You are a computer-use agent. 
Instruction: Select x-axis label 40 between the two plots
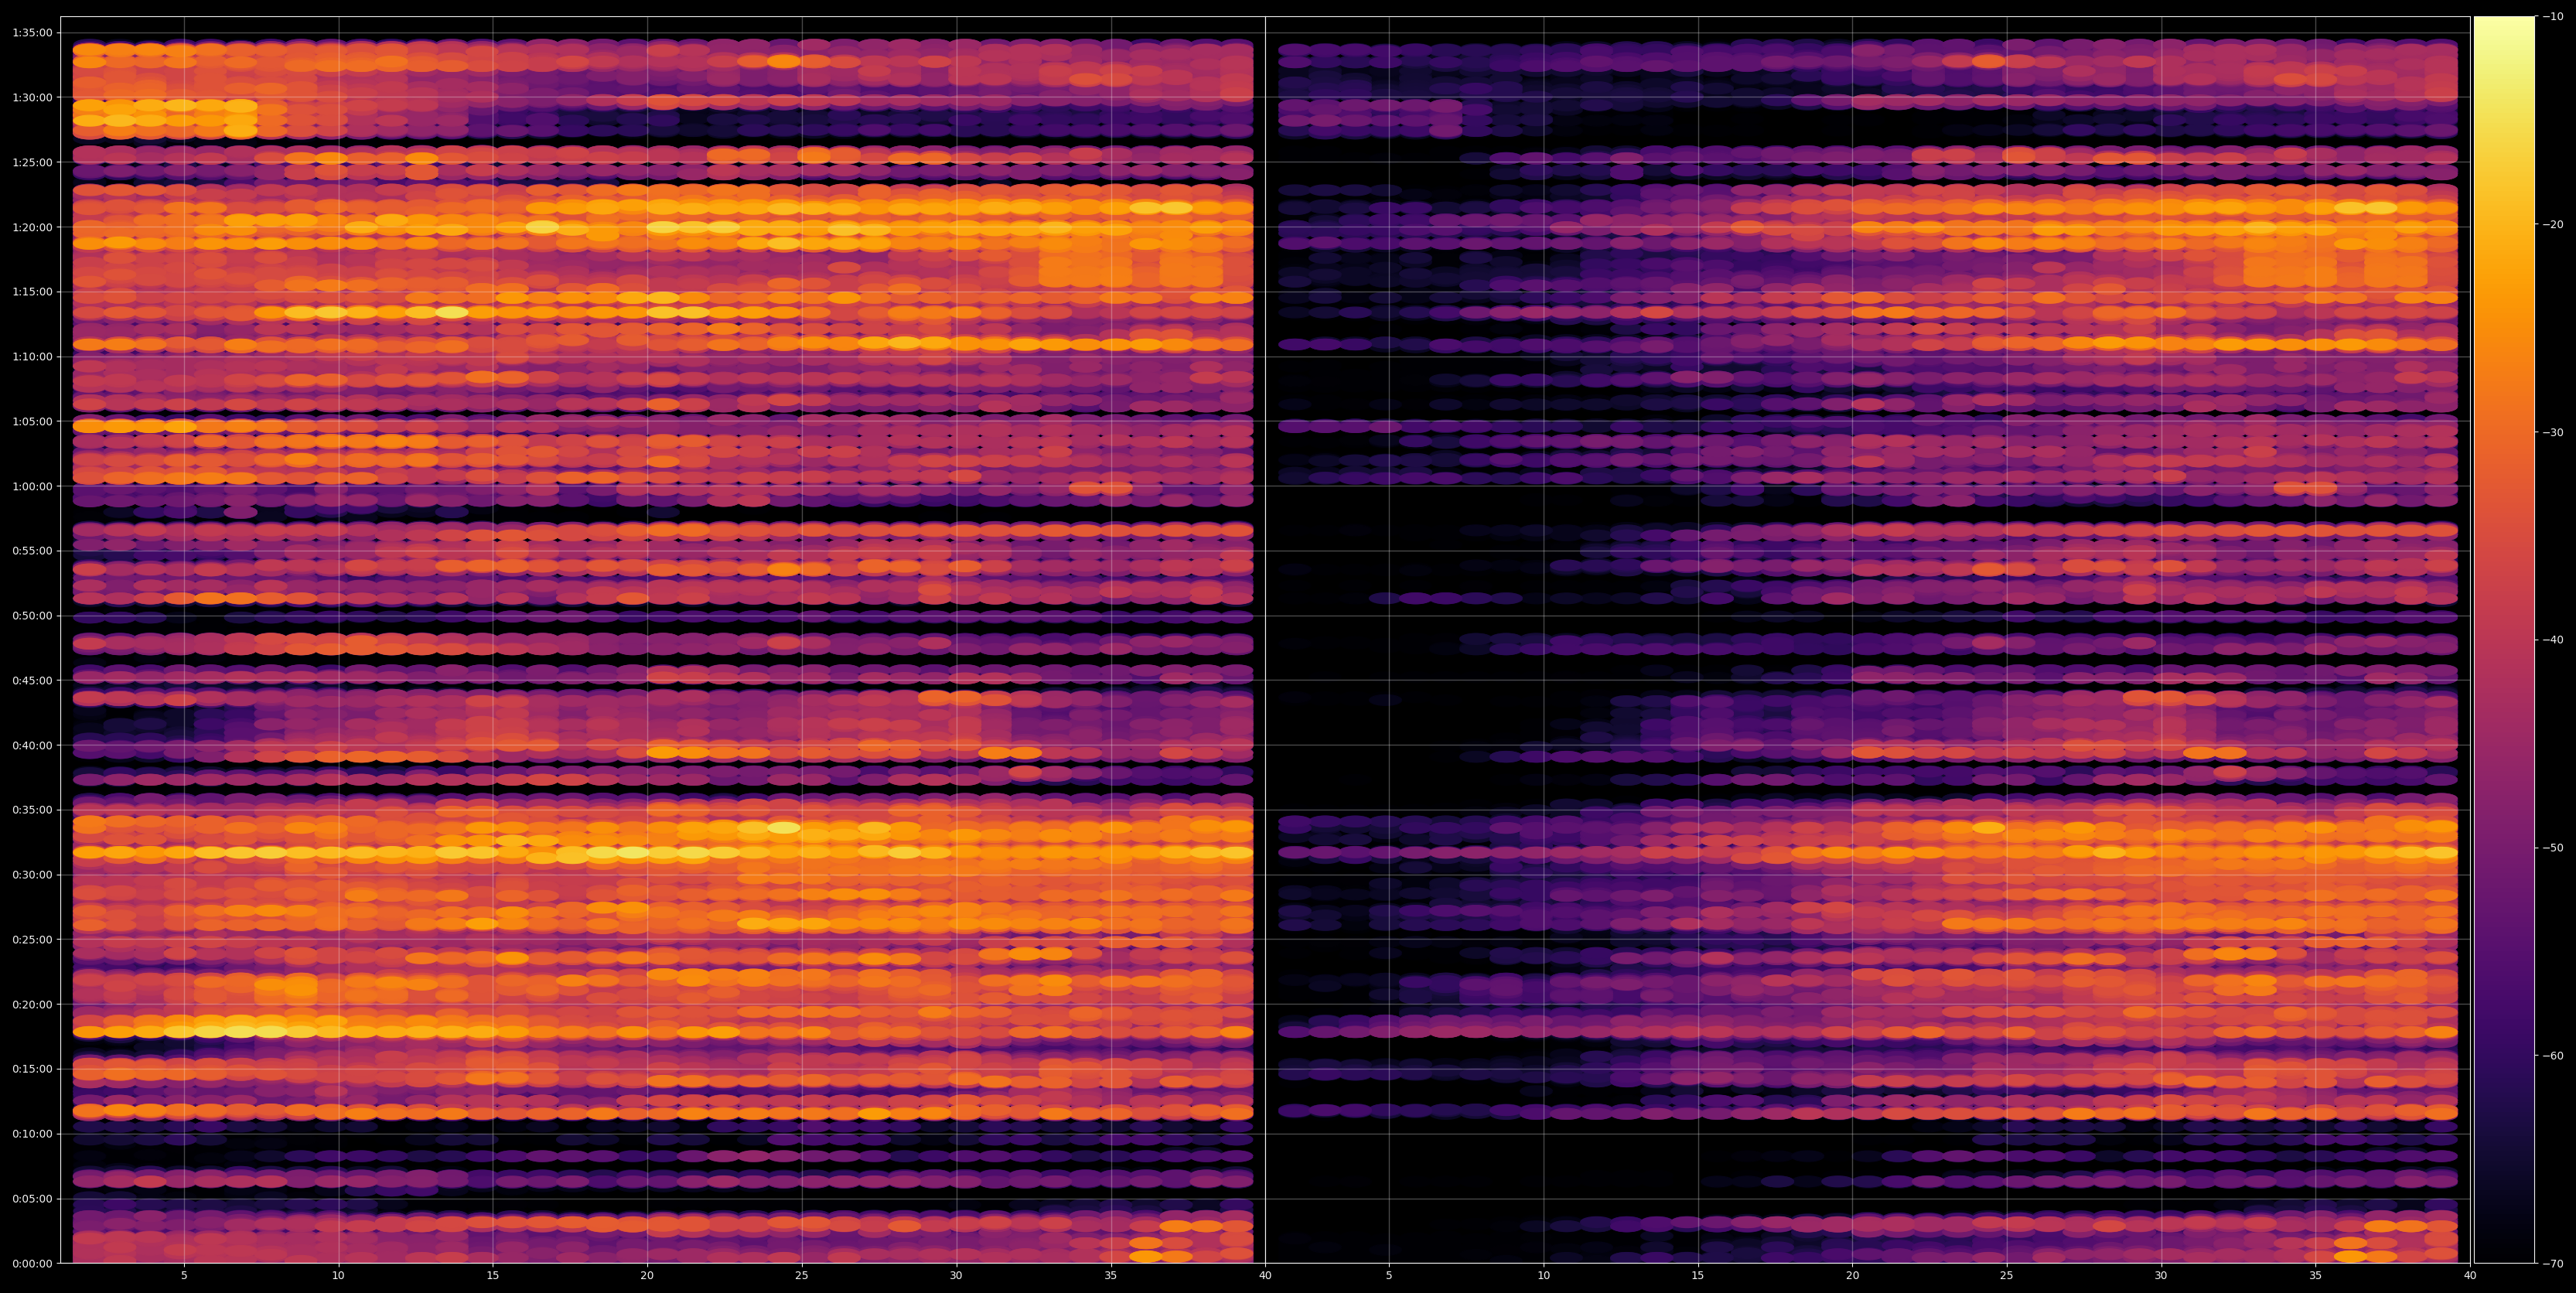(1265, 1276)
